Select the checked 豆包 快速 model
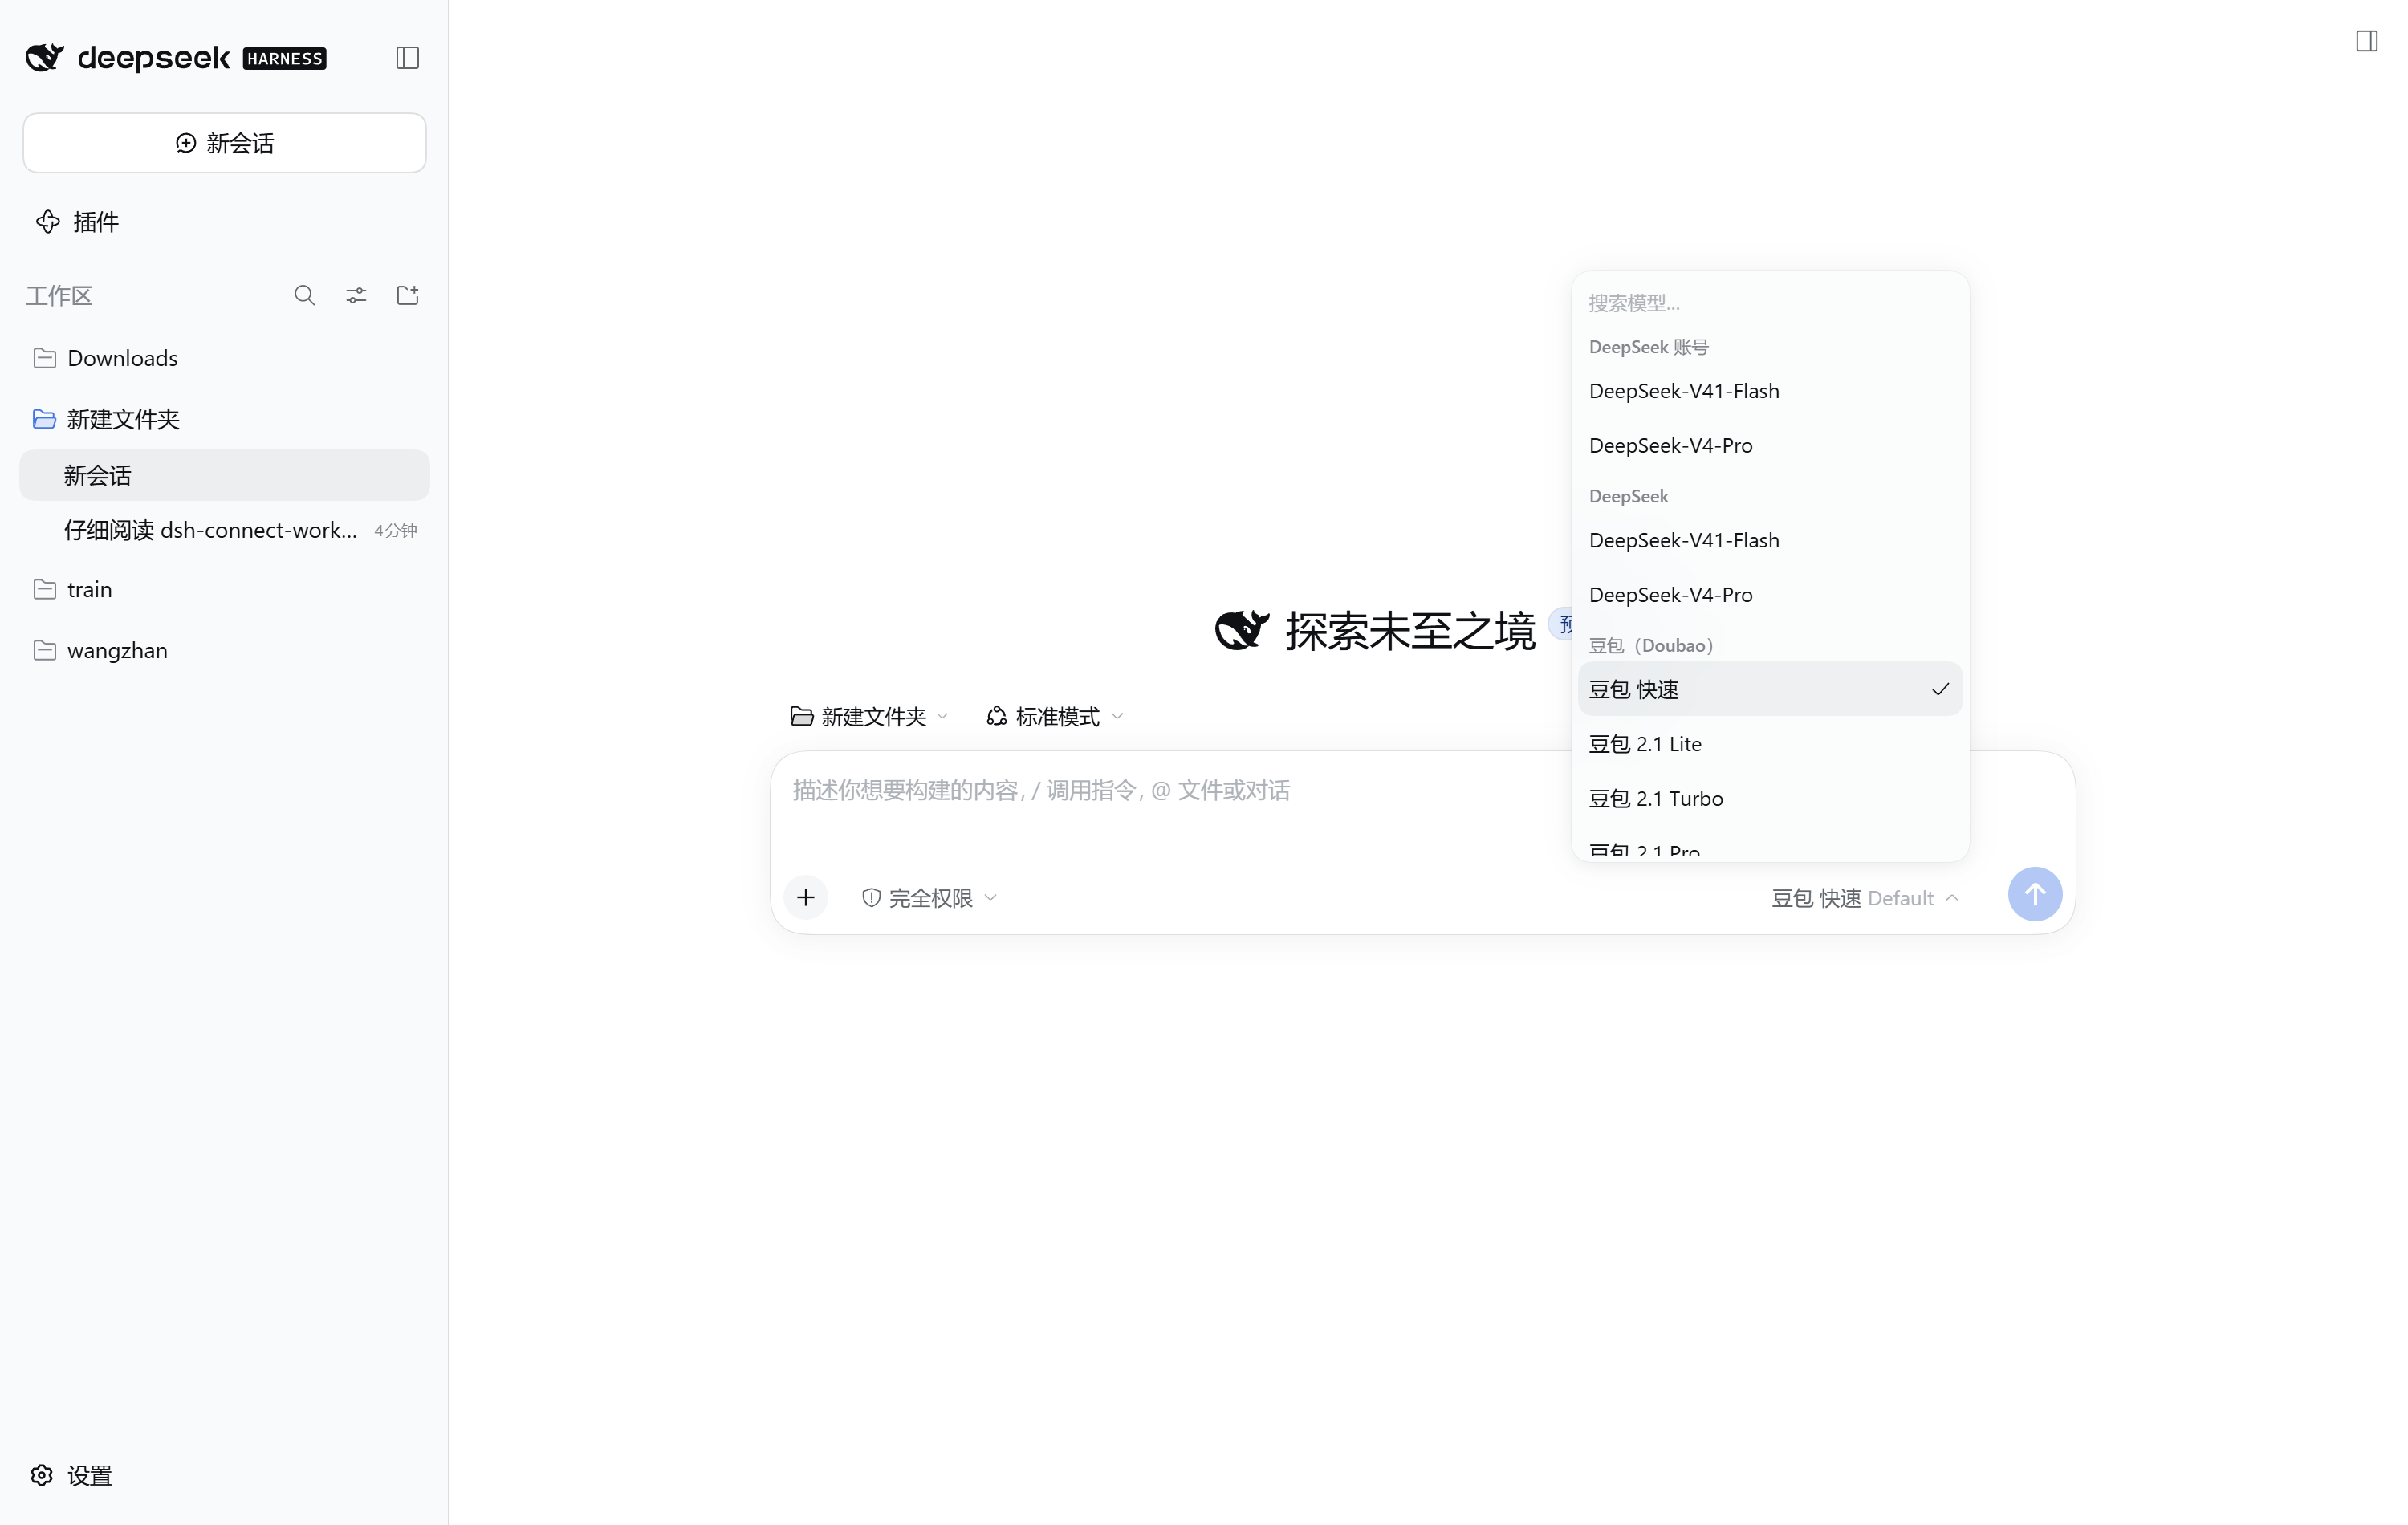2408x1525 pixels. pos(1770,689)
